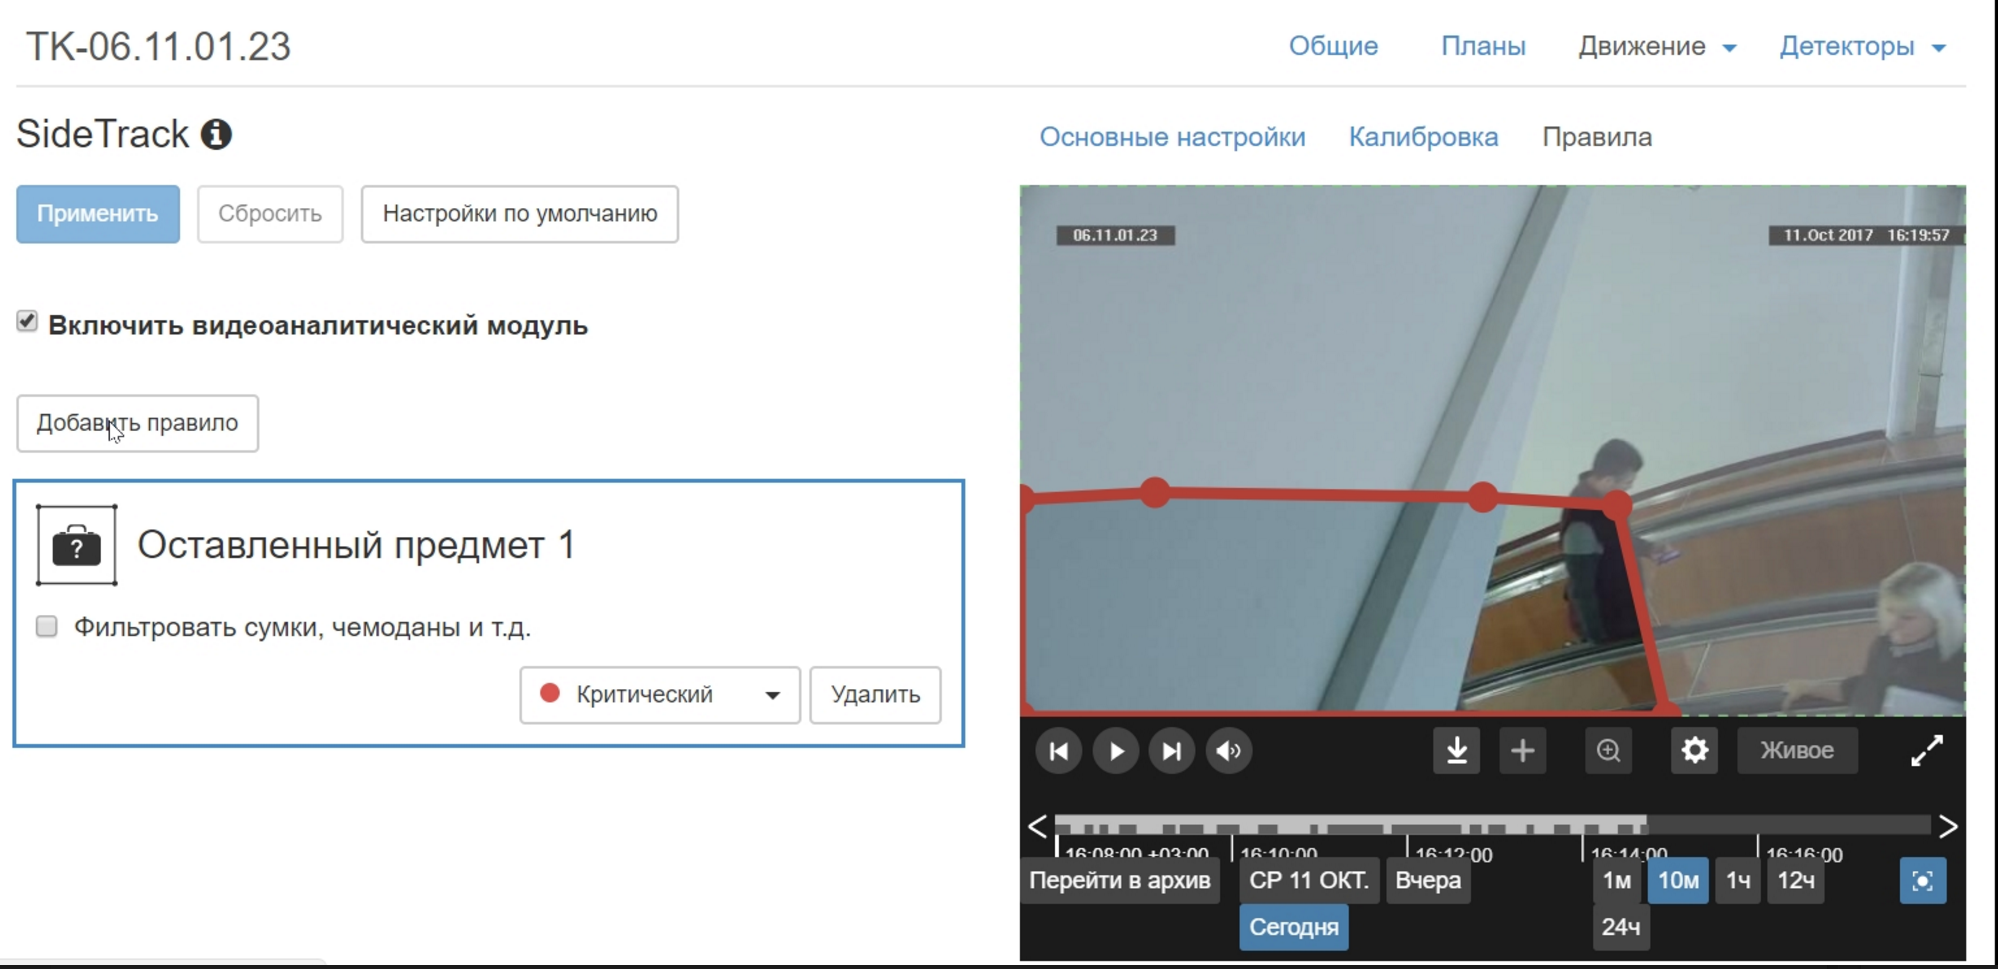Click Перейти в архив button
The image size is (1998, 969).
click(1120, 881)
